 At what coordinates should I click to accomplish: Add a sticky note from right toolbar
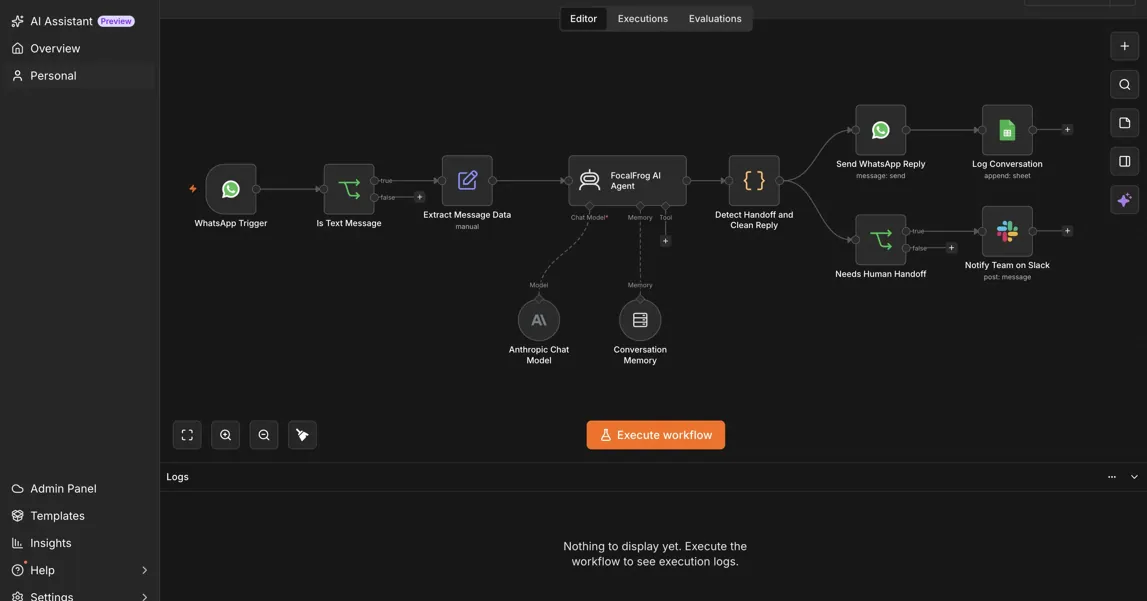click(1124, 123)
